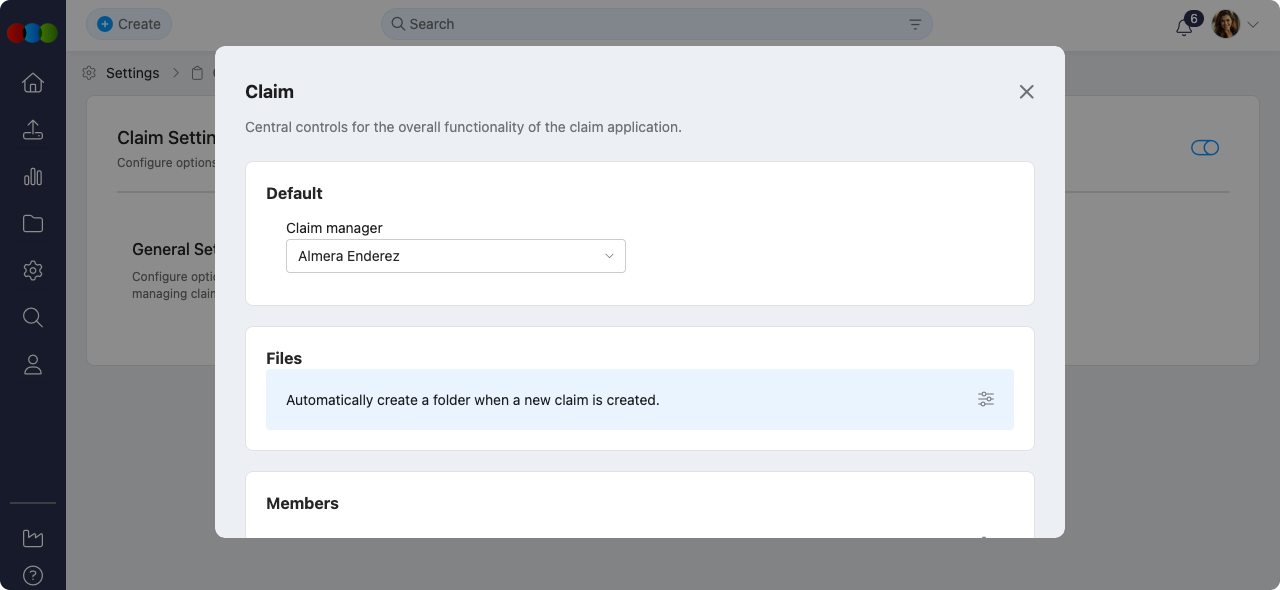This screenshot has height=590, width=1280.
Task: Open notifications bell with 6 badge
Action: pos(1184,26)
